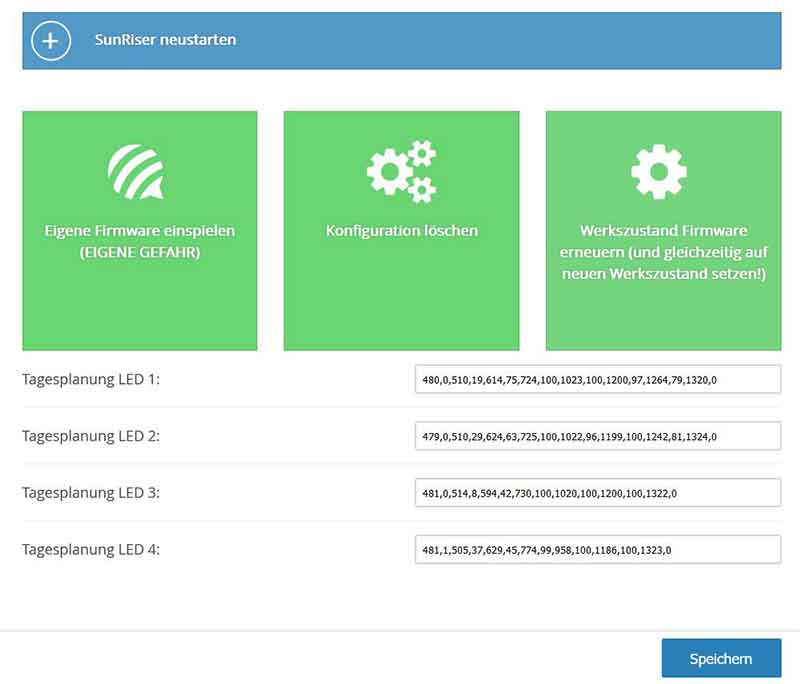Click the Tagesplanung LED 1 label
This screenshot has width=800, height=684.
(x=91, y=380)
